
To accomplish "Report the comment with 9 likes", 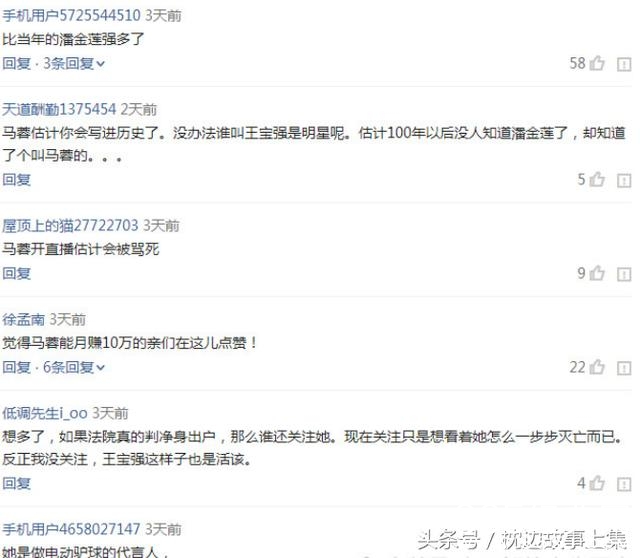I will pos(624,274).
